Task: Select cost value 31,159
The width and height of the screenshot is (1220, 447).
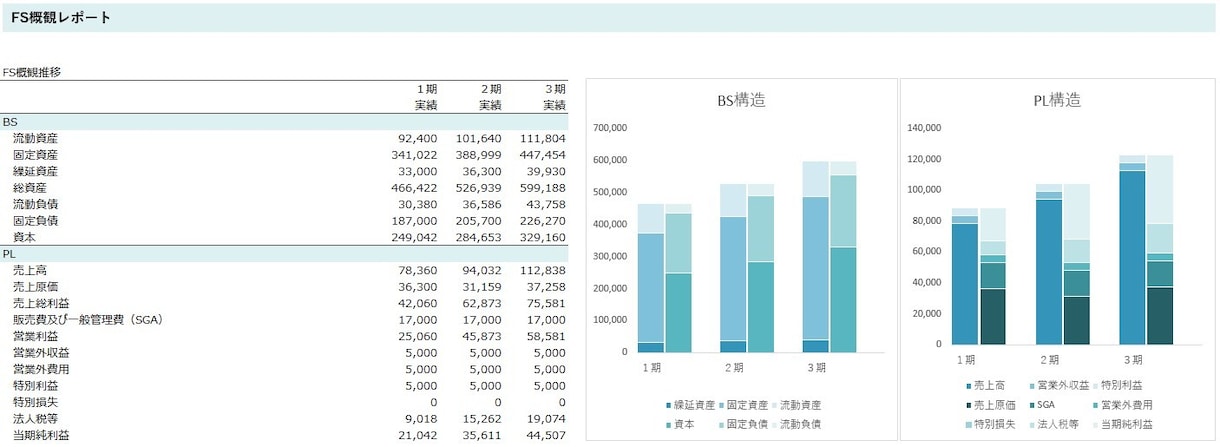Action: [x=482, y=287]
